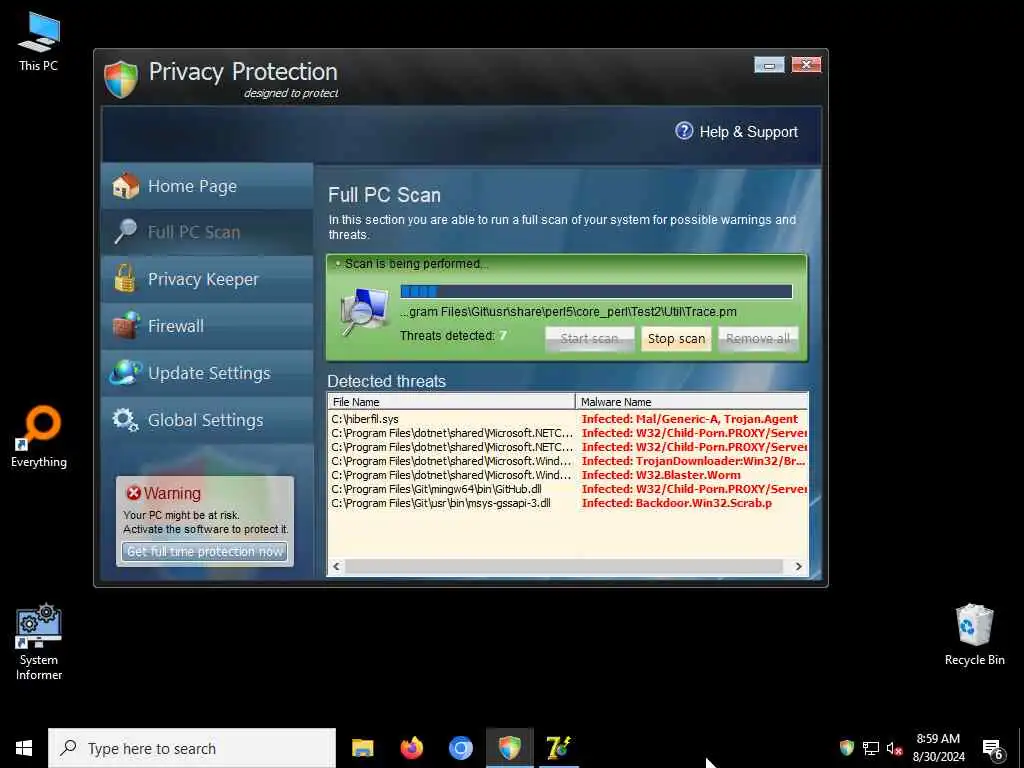Click the magnifier icon beside Full PC Scan
The width and height of the screenshot is (1024, 768).
tap(125, 232)
